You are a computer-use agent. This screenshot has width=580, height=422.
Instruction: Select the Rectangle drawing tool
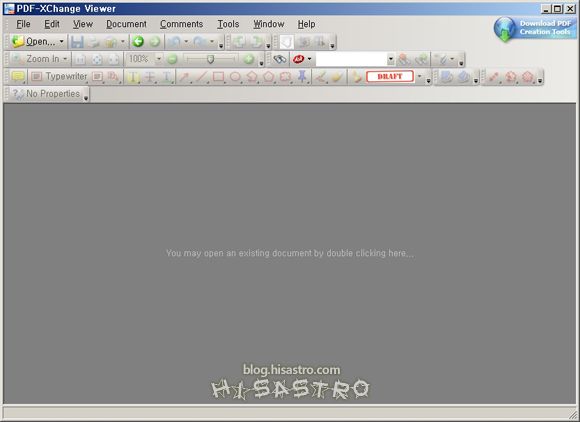[218, 77]
